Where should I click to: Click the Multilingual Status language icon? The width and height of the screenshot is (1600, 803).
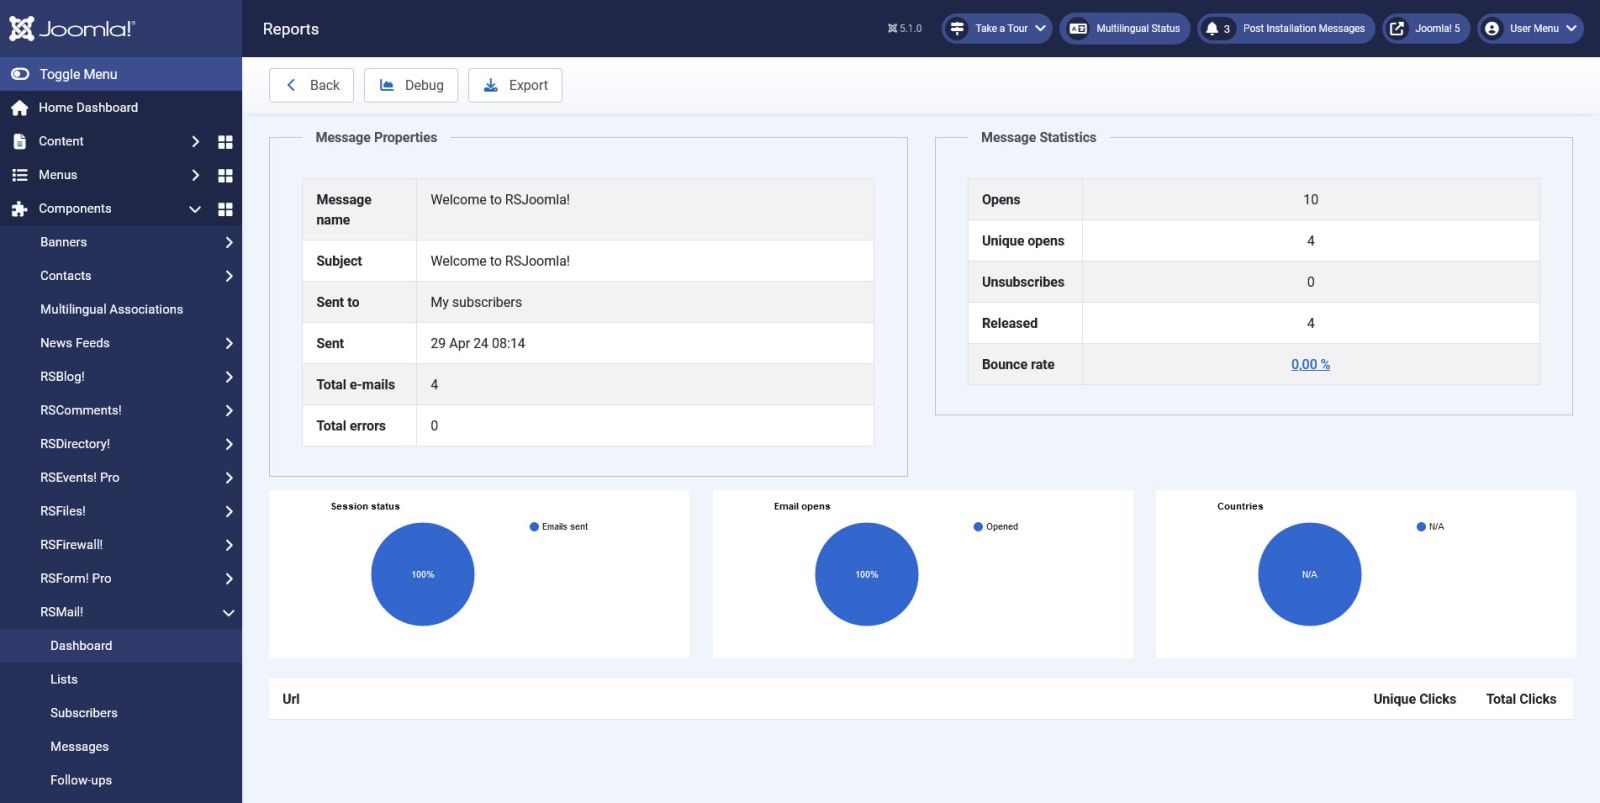(x=1078, y=28)
